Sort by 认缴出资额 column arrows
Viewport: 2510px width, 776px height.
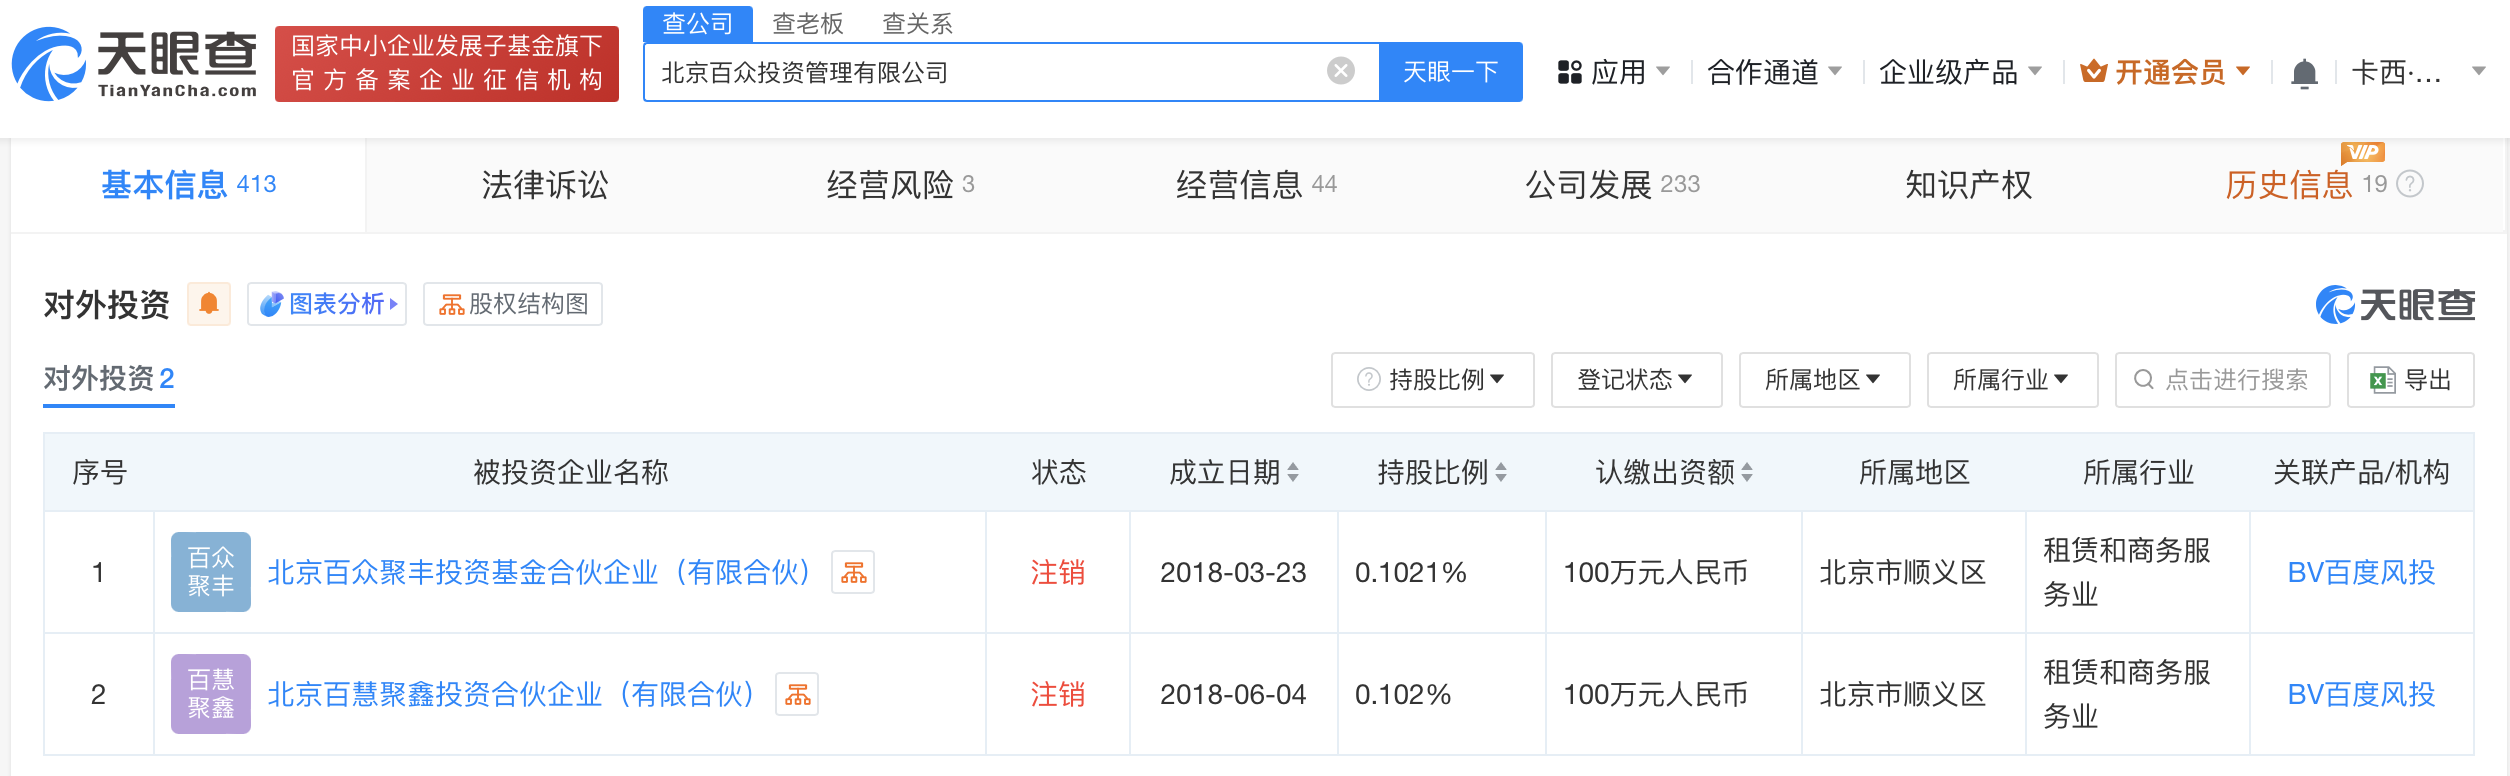click(x=1747, y=472)
